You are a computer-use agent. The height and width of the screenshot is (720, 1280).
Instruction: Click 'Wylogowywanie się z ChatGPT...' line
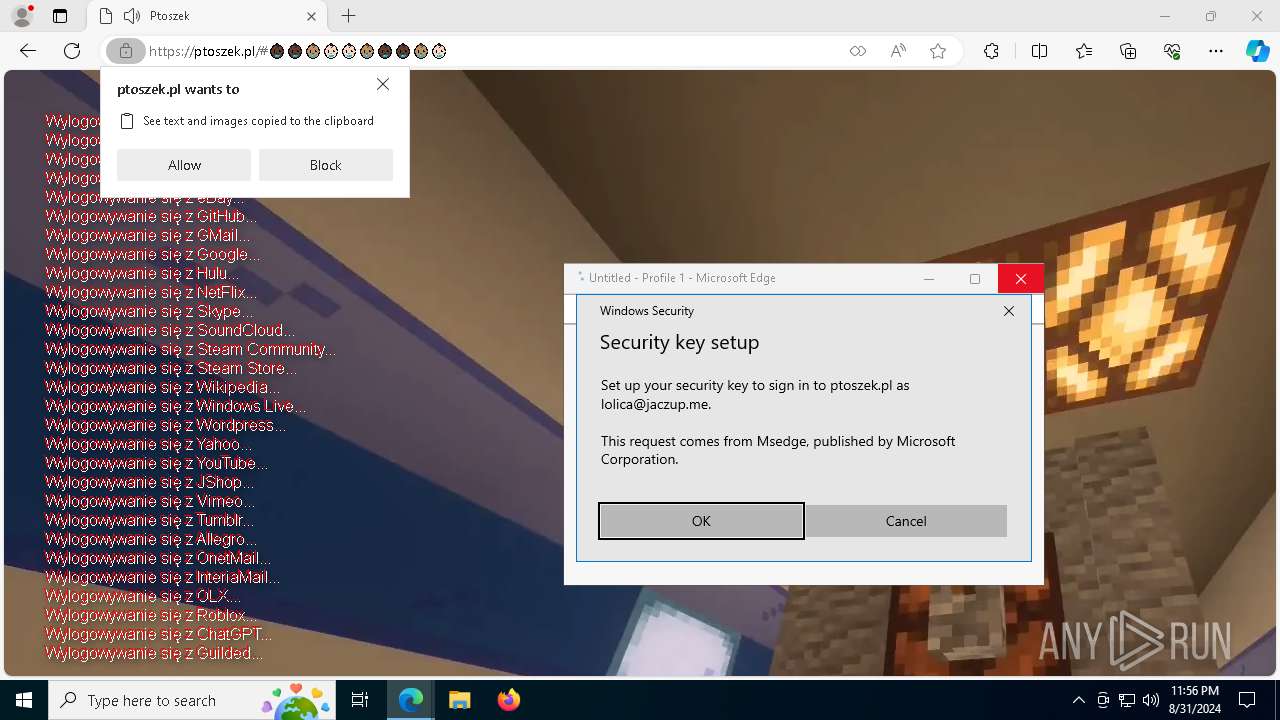[x=158, y=634]
